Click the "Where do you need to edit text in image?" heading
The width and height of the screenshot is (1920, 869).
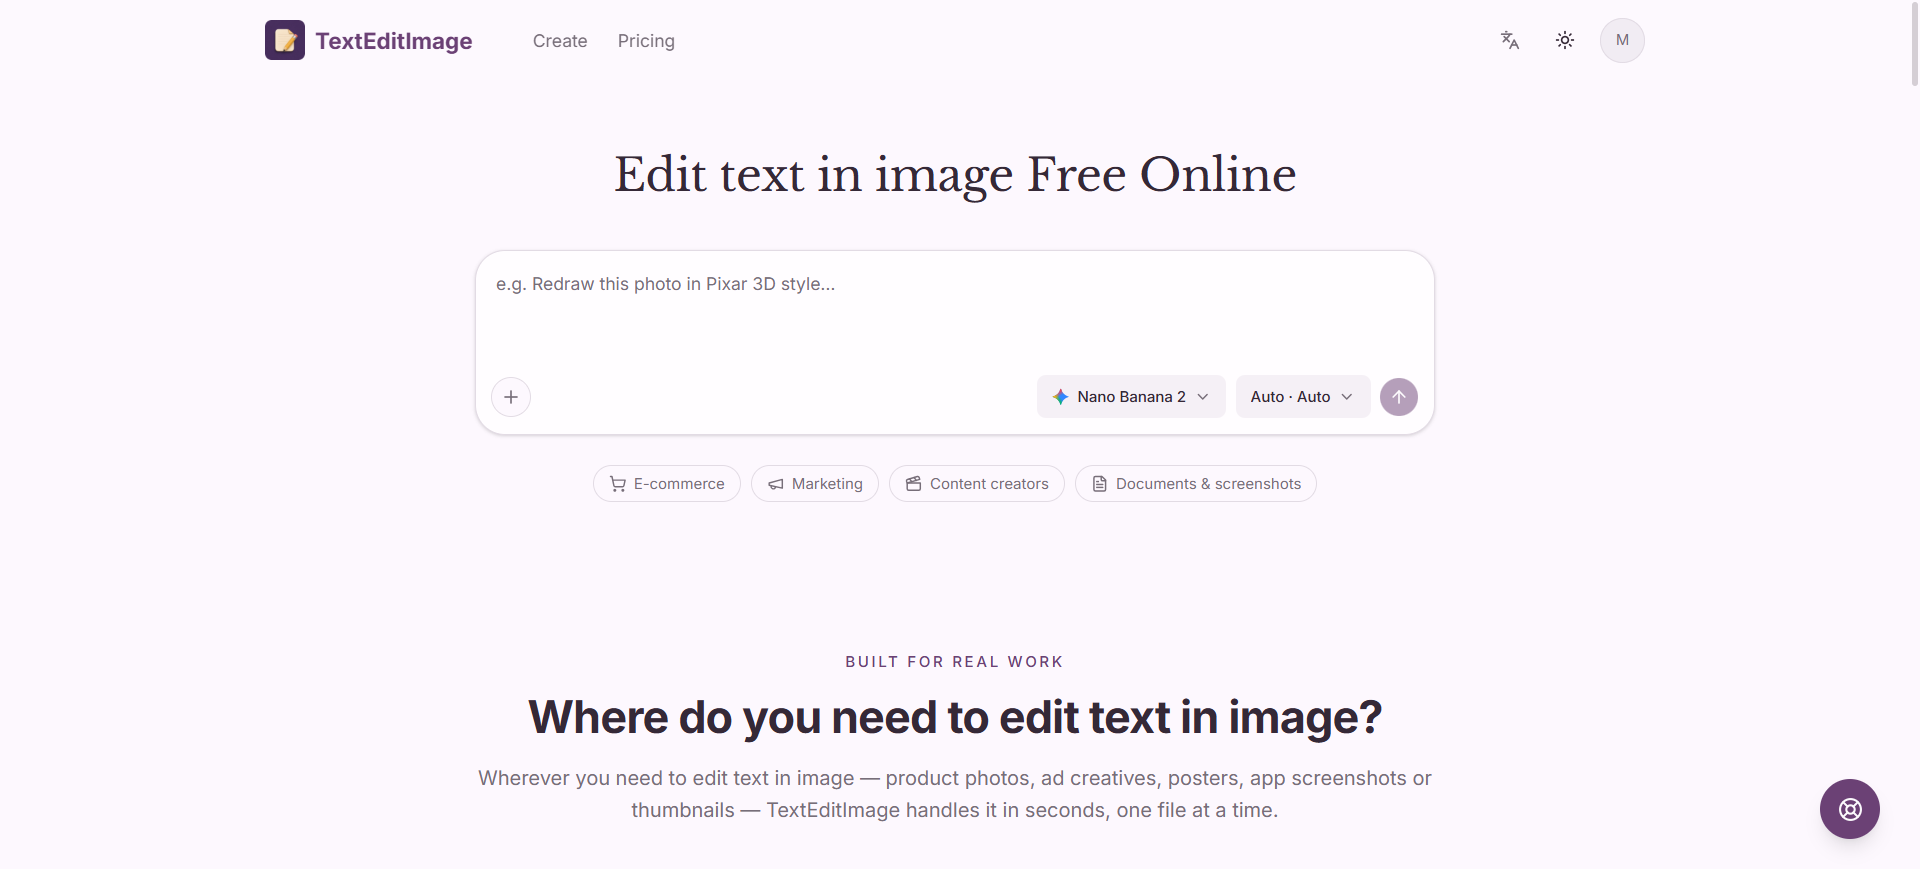955,718
